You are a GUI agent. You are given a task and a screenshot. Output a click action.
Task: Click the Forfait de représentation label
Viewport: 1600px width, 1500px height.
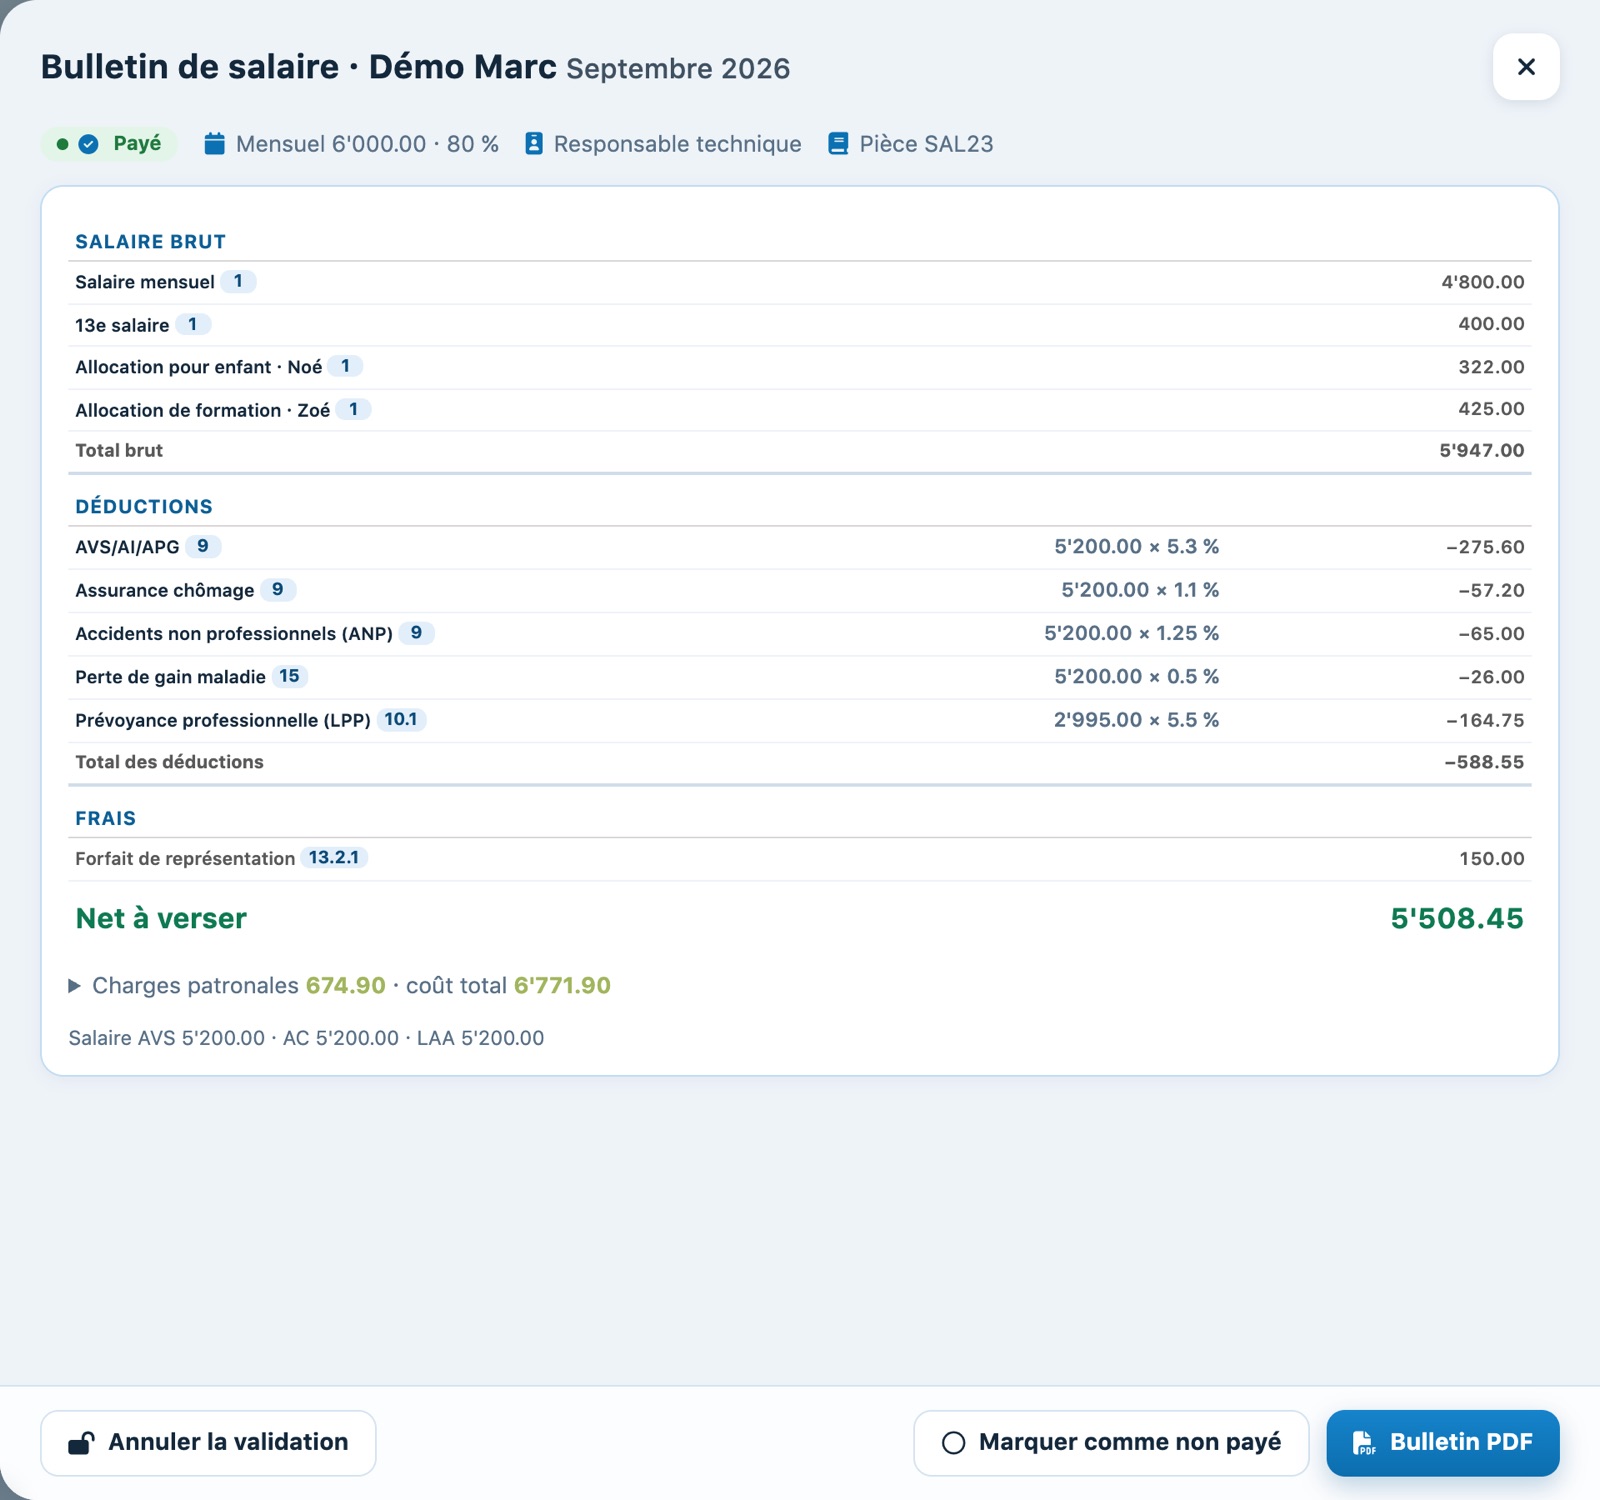pyautogui.click(x=185, y=859)
